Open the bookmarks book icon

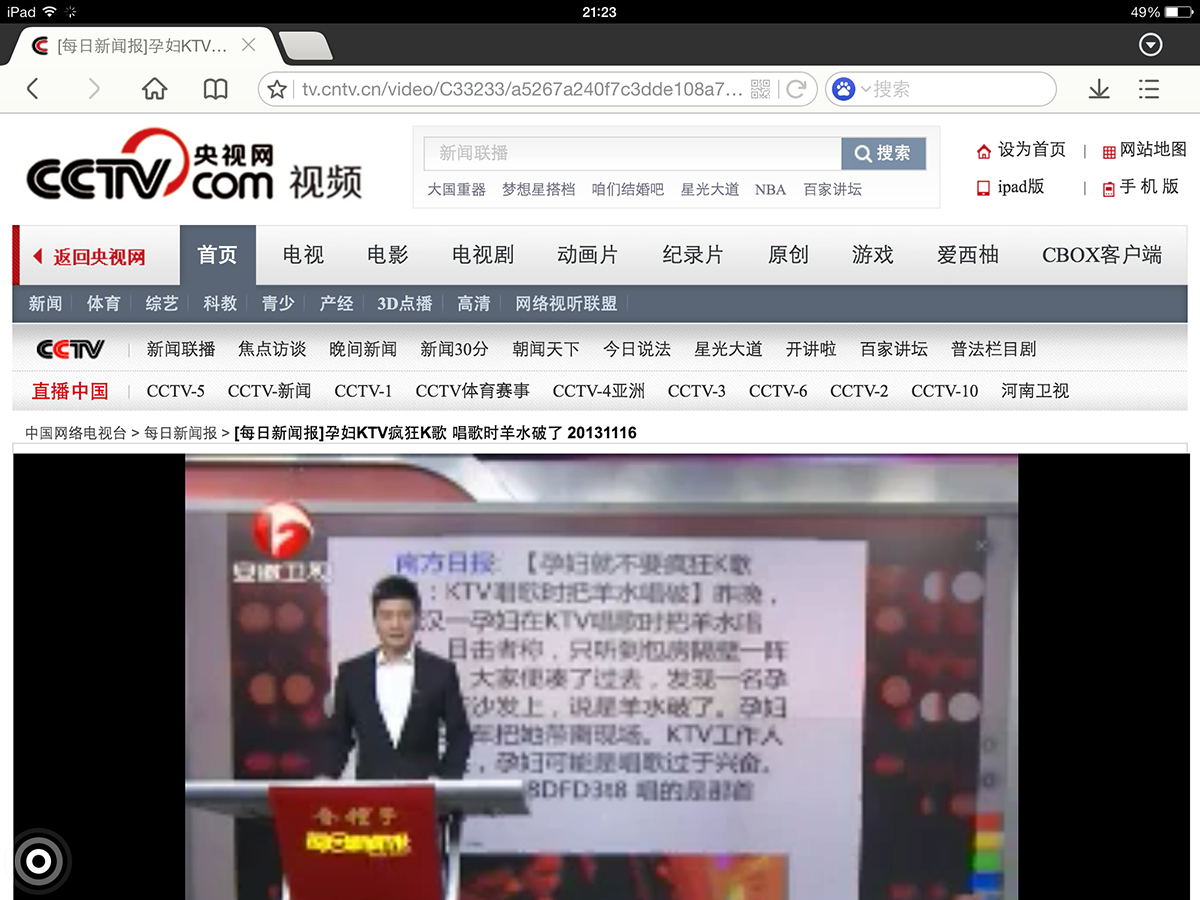click(x=215, y=89)
